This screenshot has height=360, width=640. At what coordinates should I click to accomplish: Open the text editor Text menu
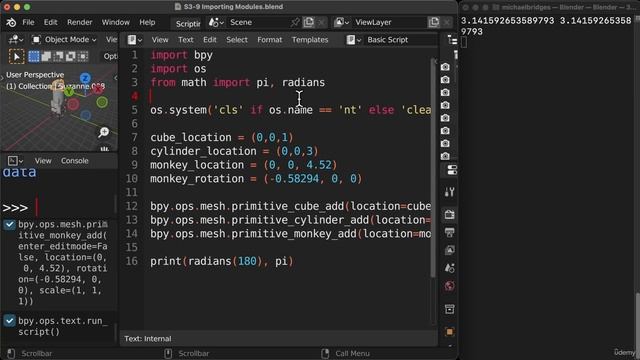click(x=186, y=40)
